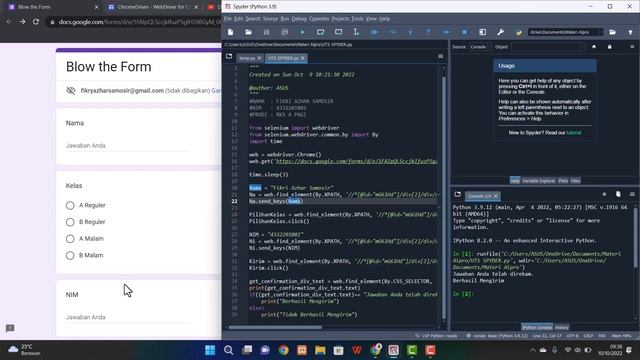
Task: Switch to Plots pane tab
Action: click(x=563, y=181)
